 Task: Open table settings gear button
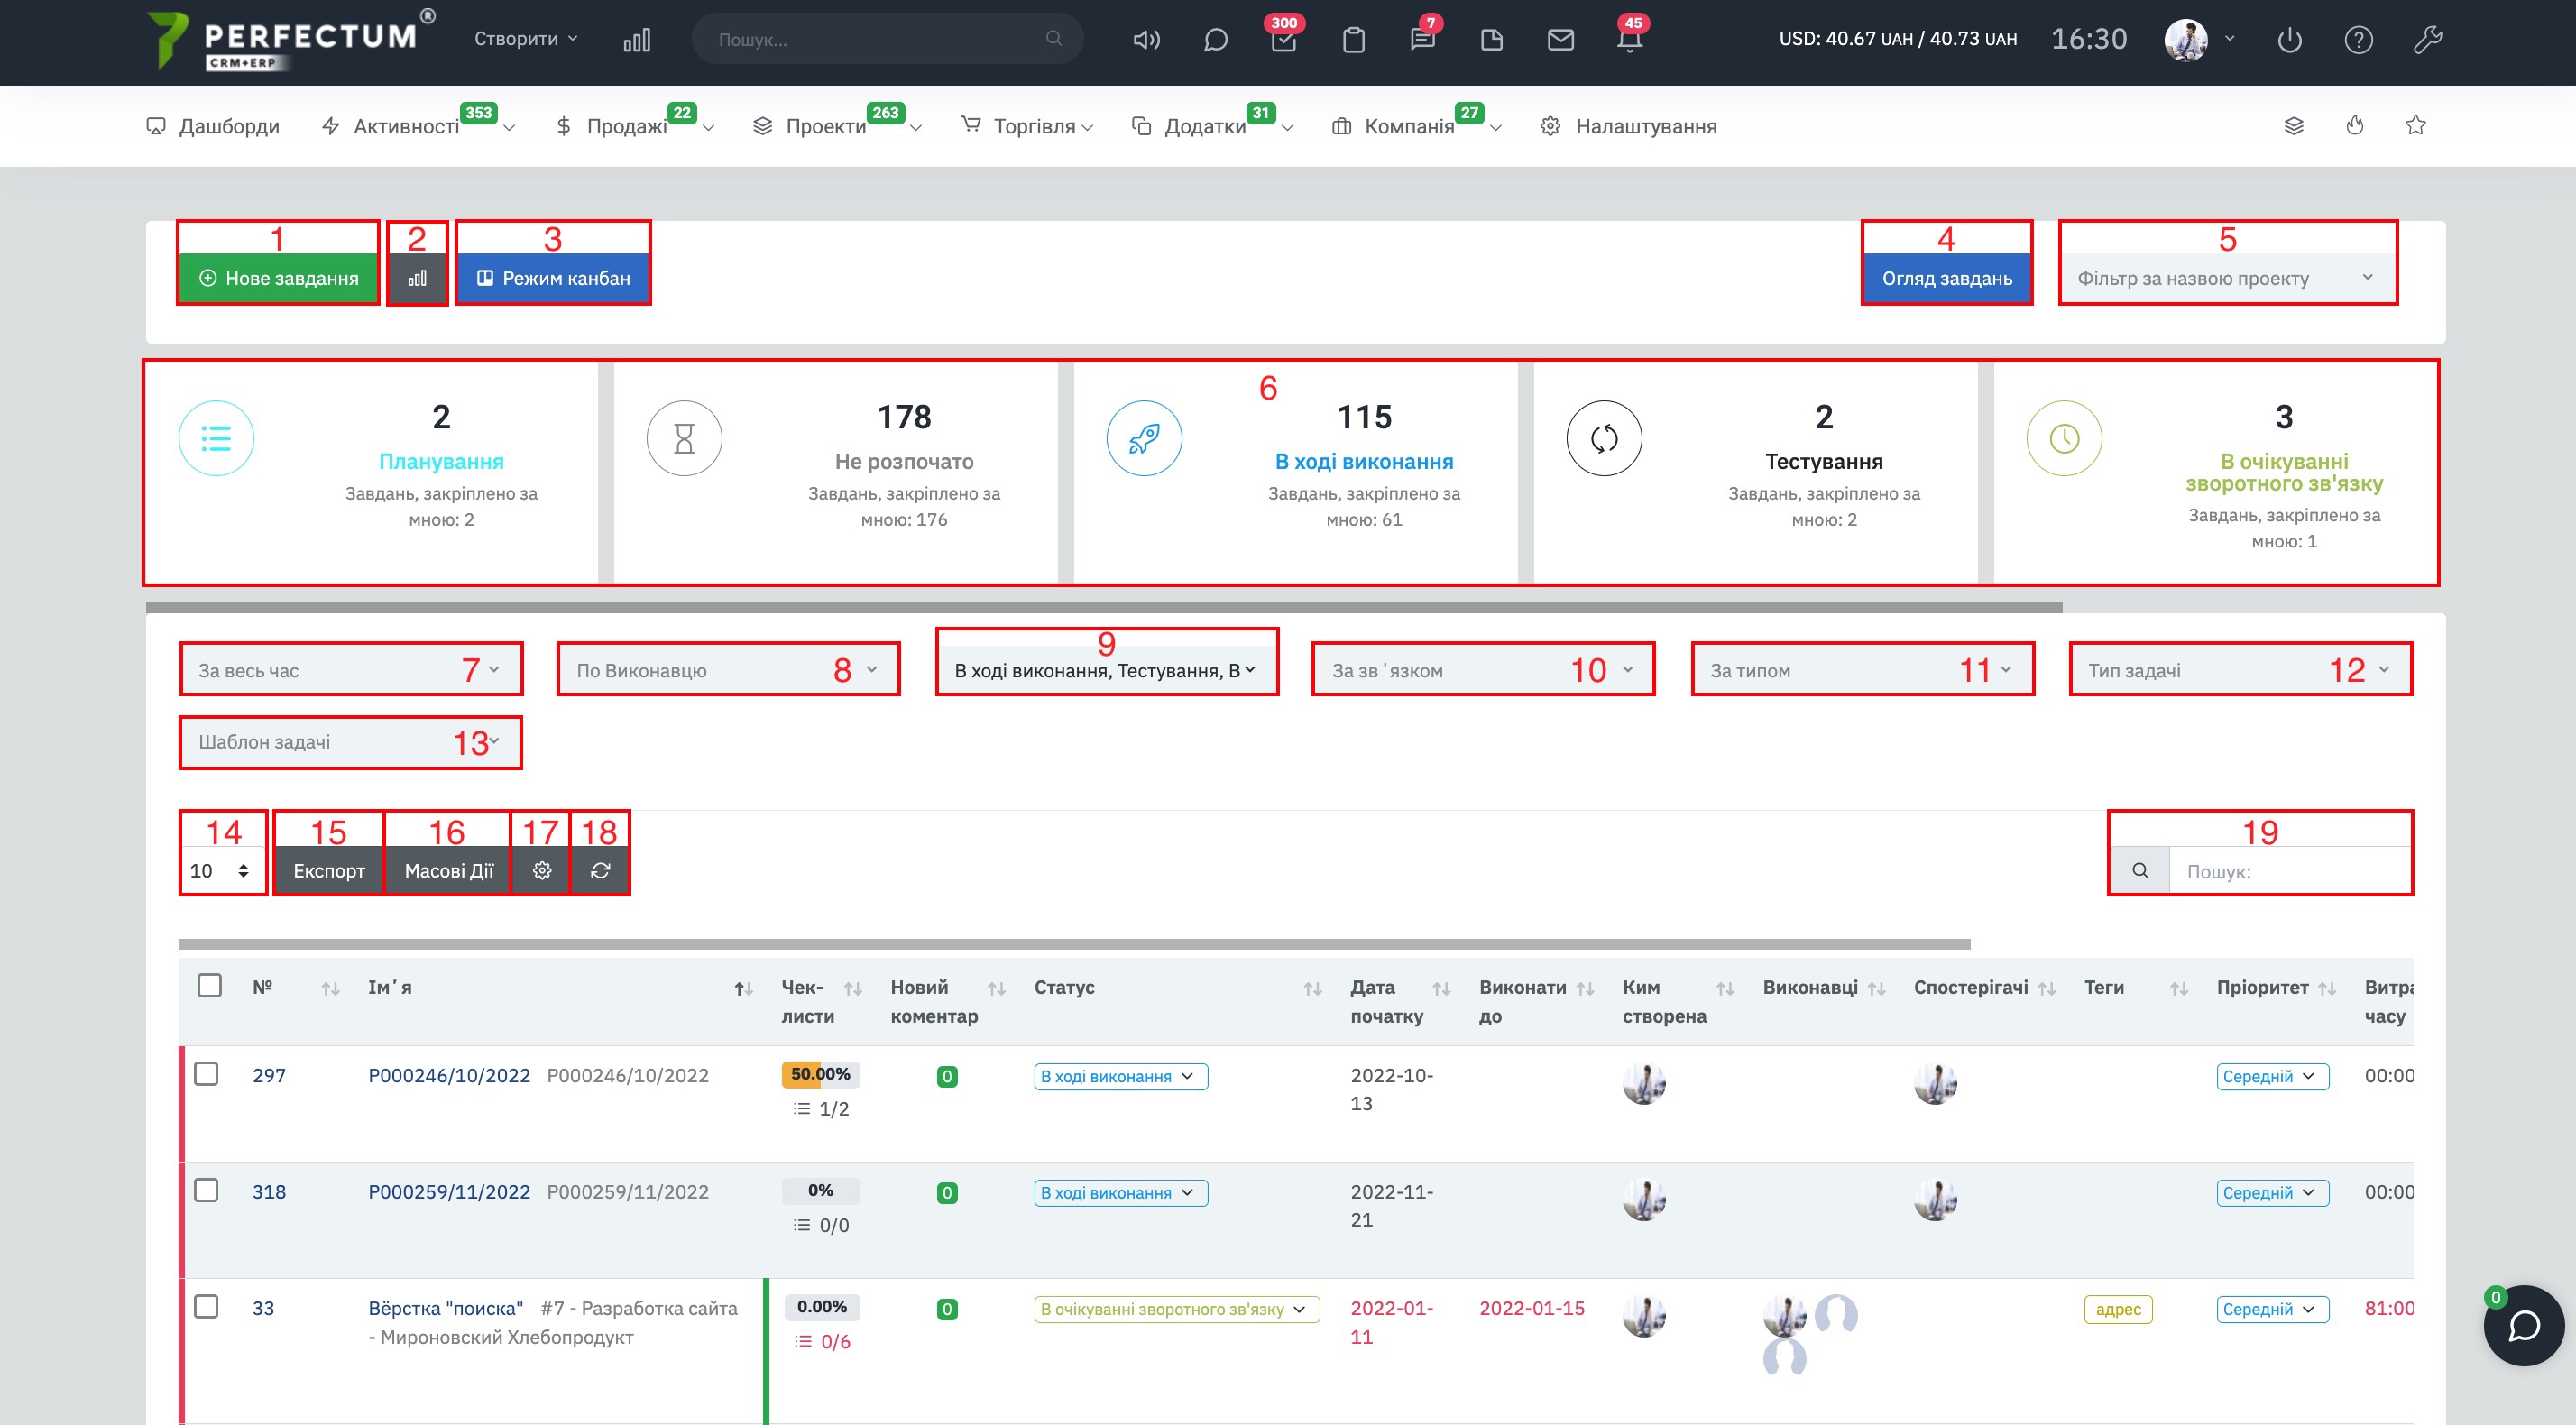click(x=542, y=870)
